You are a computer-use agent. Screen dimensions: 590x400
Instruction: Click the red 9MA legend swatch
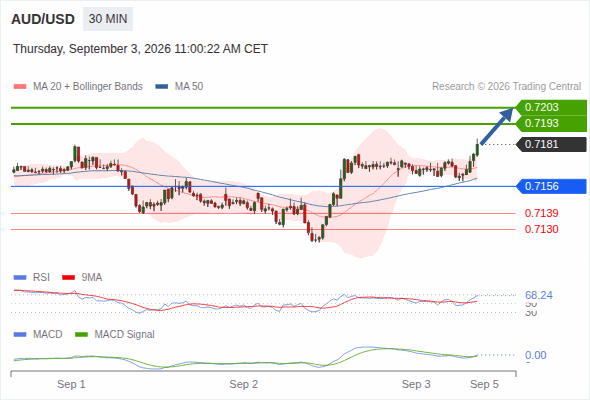click(x=68, y=278)
